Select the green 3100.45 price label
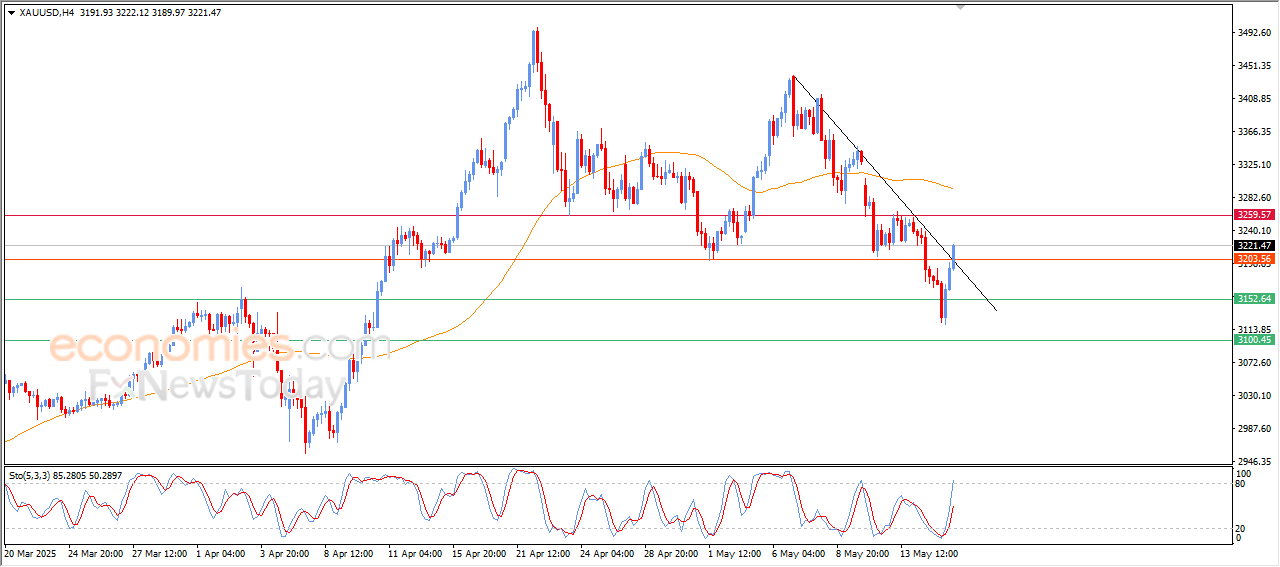The height and width of the screenshot is (567, 1280). click(1253, 340)
